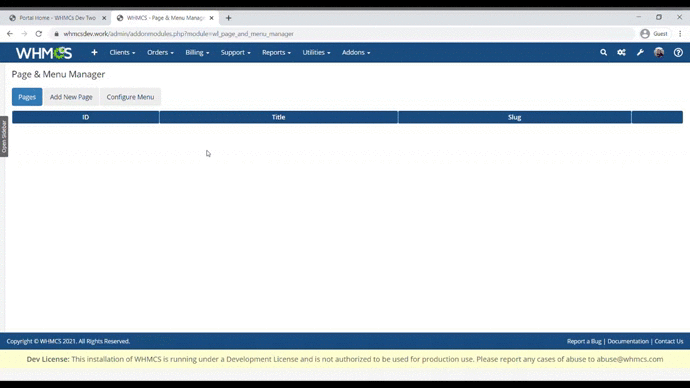Open the admin search magnifier icon
This screenshot has width=690, height=388.
point(603,52)
